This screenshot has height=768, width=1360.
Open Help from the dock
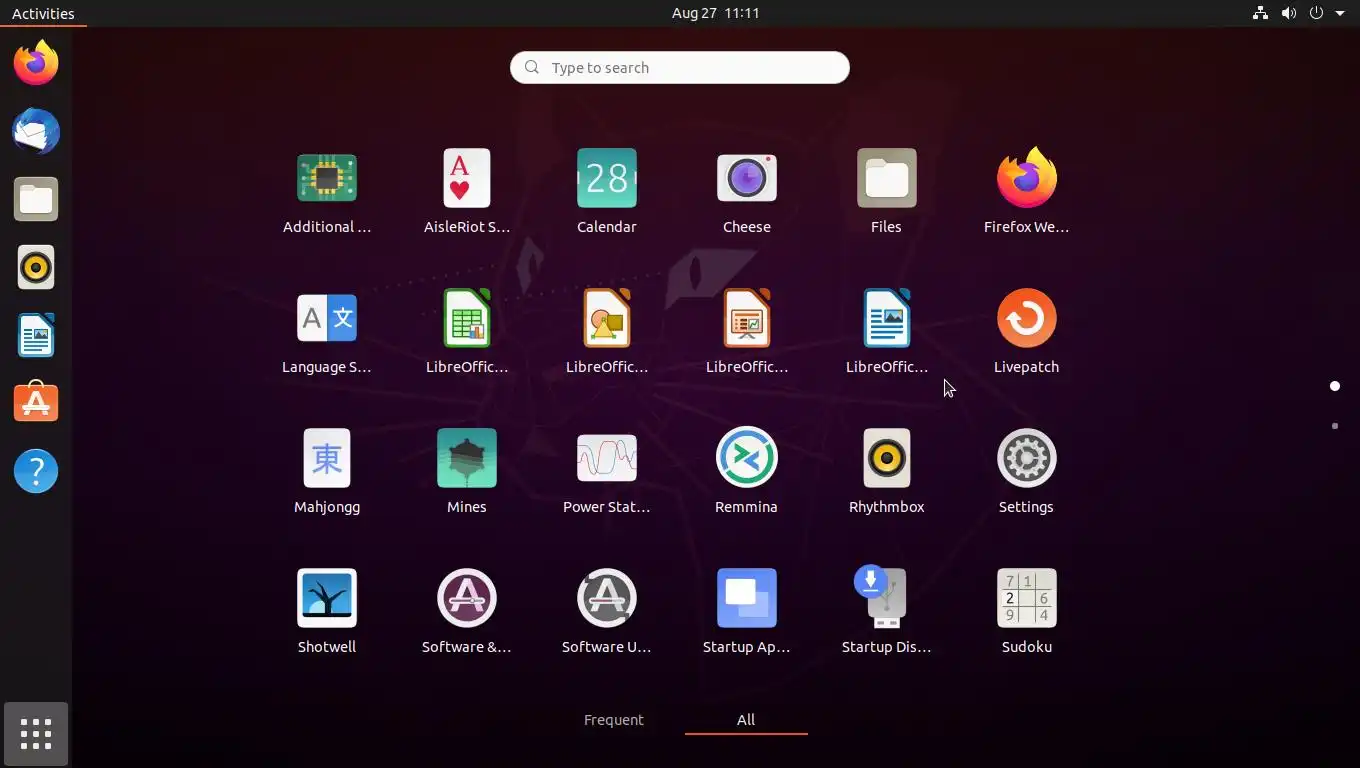click(x=36, y=471)
